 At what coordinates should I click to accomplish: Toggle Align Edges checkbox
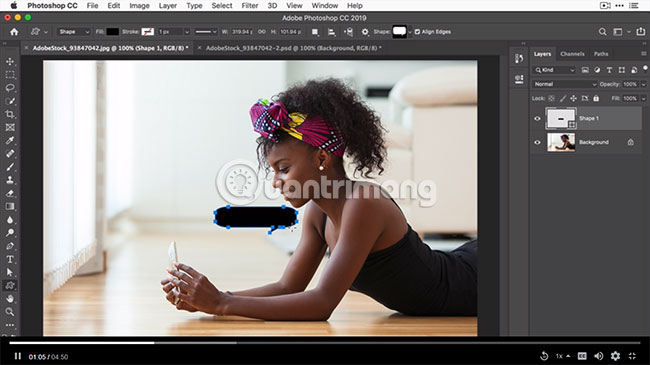pyautogui.click(x=417, y=32)
